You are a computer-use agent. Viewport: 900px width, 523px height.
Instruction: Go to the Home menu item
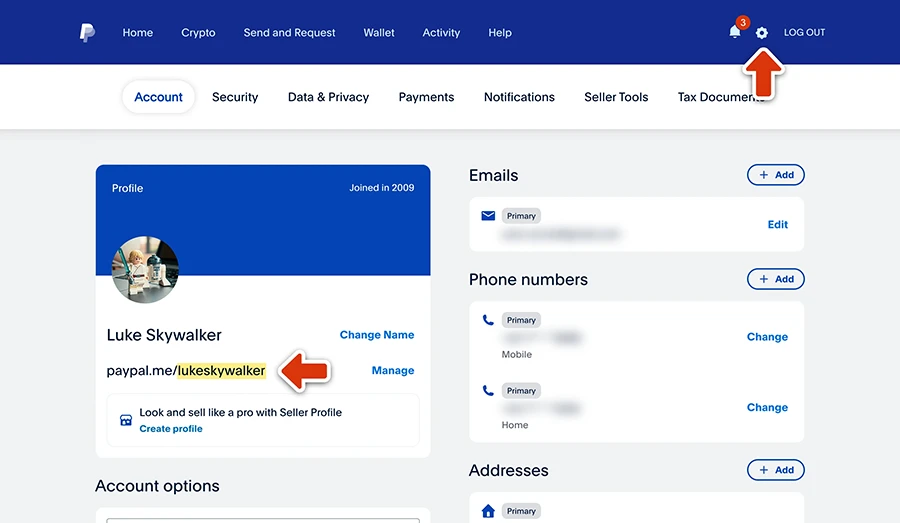138,33
